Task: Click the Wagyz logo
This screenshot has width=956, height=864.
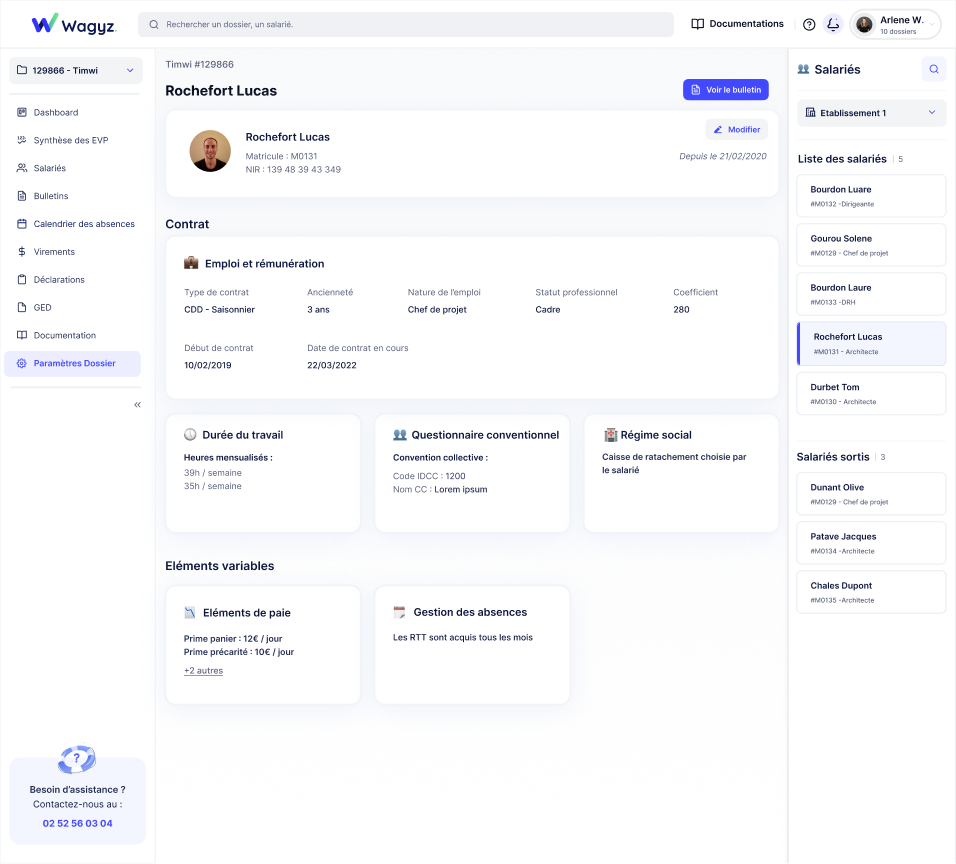Action: [74, 24]
